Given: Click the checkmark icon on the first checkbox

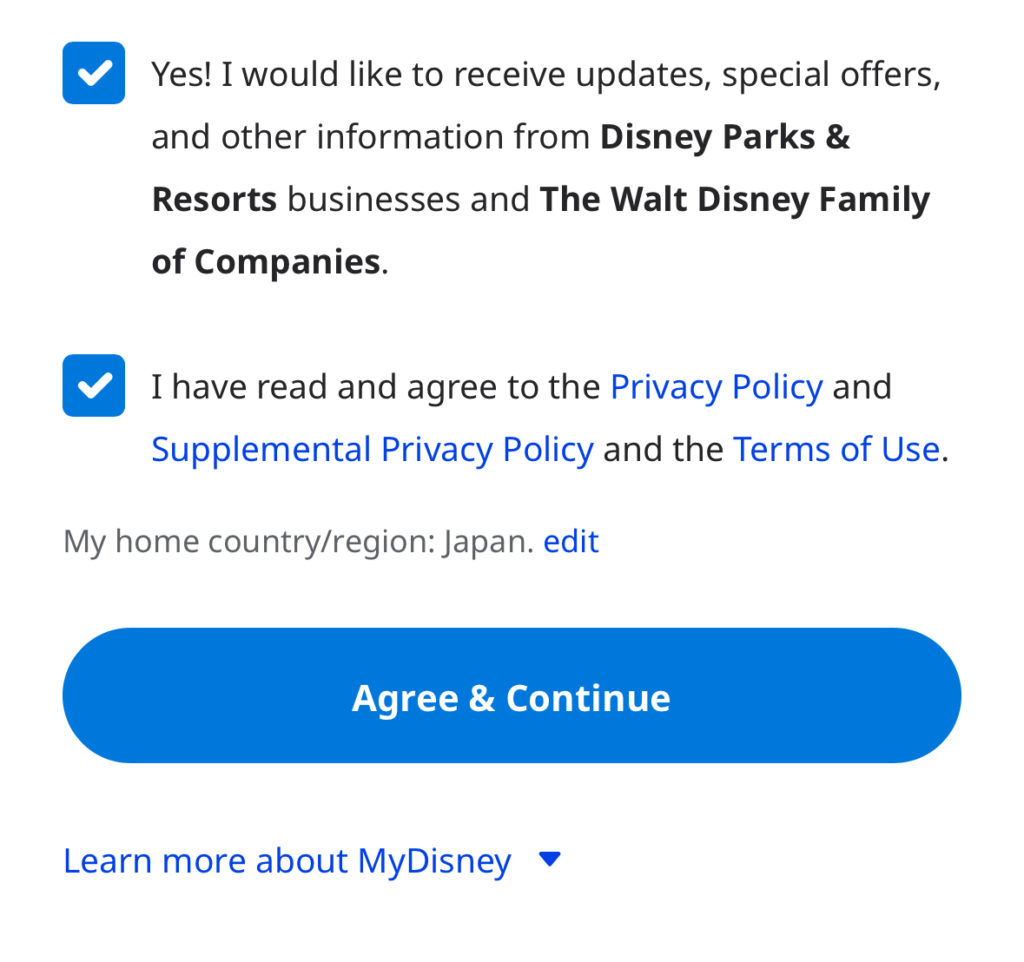Looking at the screenshot, I should (x=93, y=71).
